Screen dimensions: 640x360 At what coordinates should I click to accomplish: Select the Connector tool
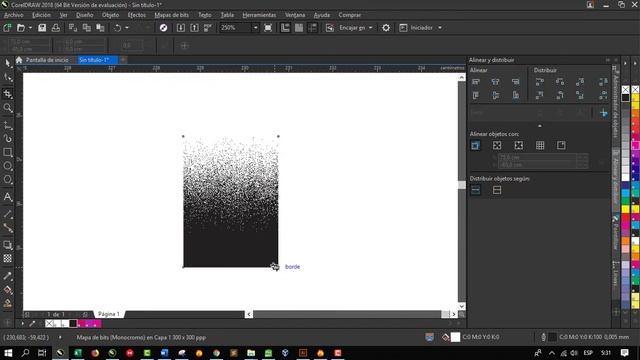tap(7, 228)
